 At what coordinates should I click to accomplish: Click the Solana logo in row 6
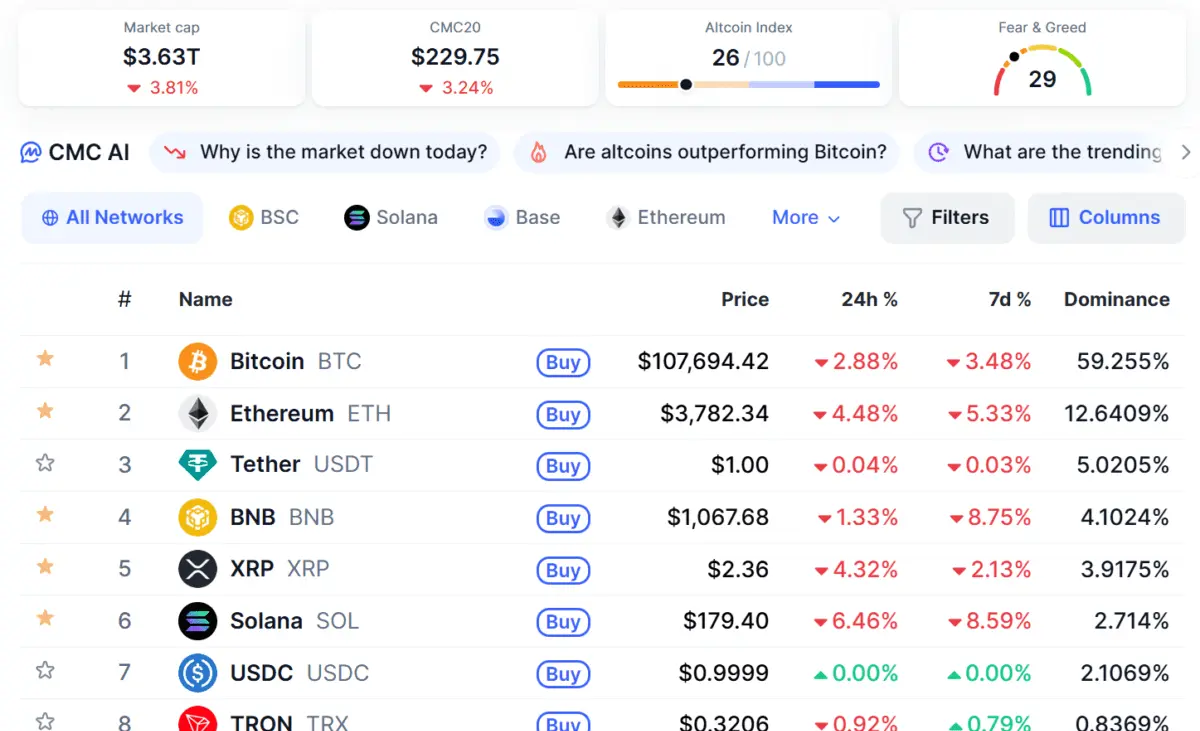coord(197,621)
